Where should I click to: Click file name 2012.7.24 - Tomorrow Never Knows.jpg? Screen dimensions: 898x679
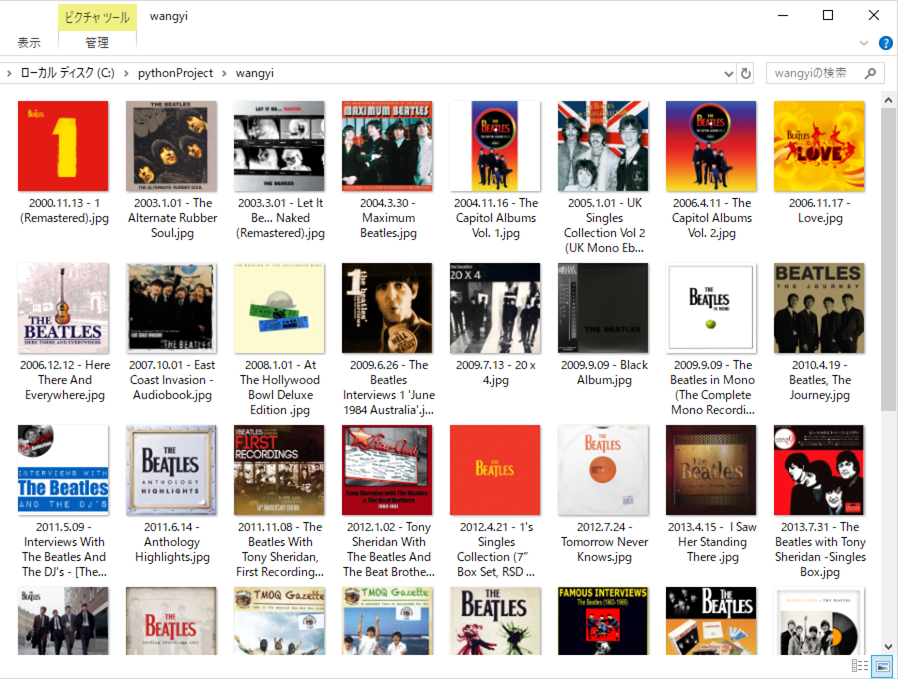(604, 542)
